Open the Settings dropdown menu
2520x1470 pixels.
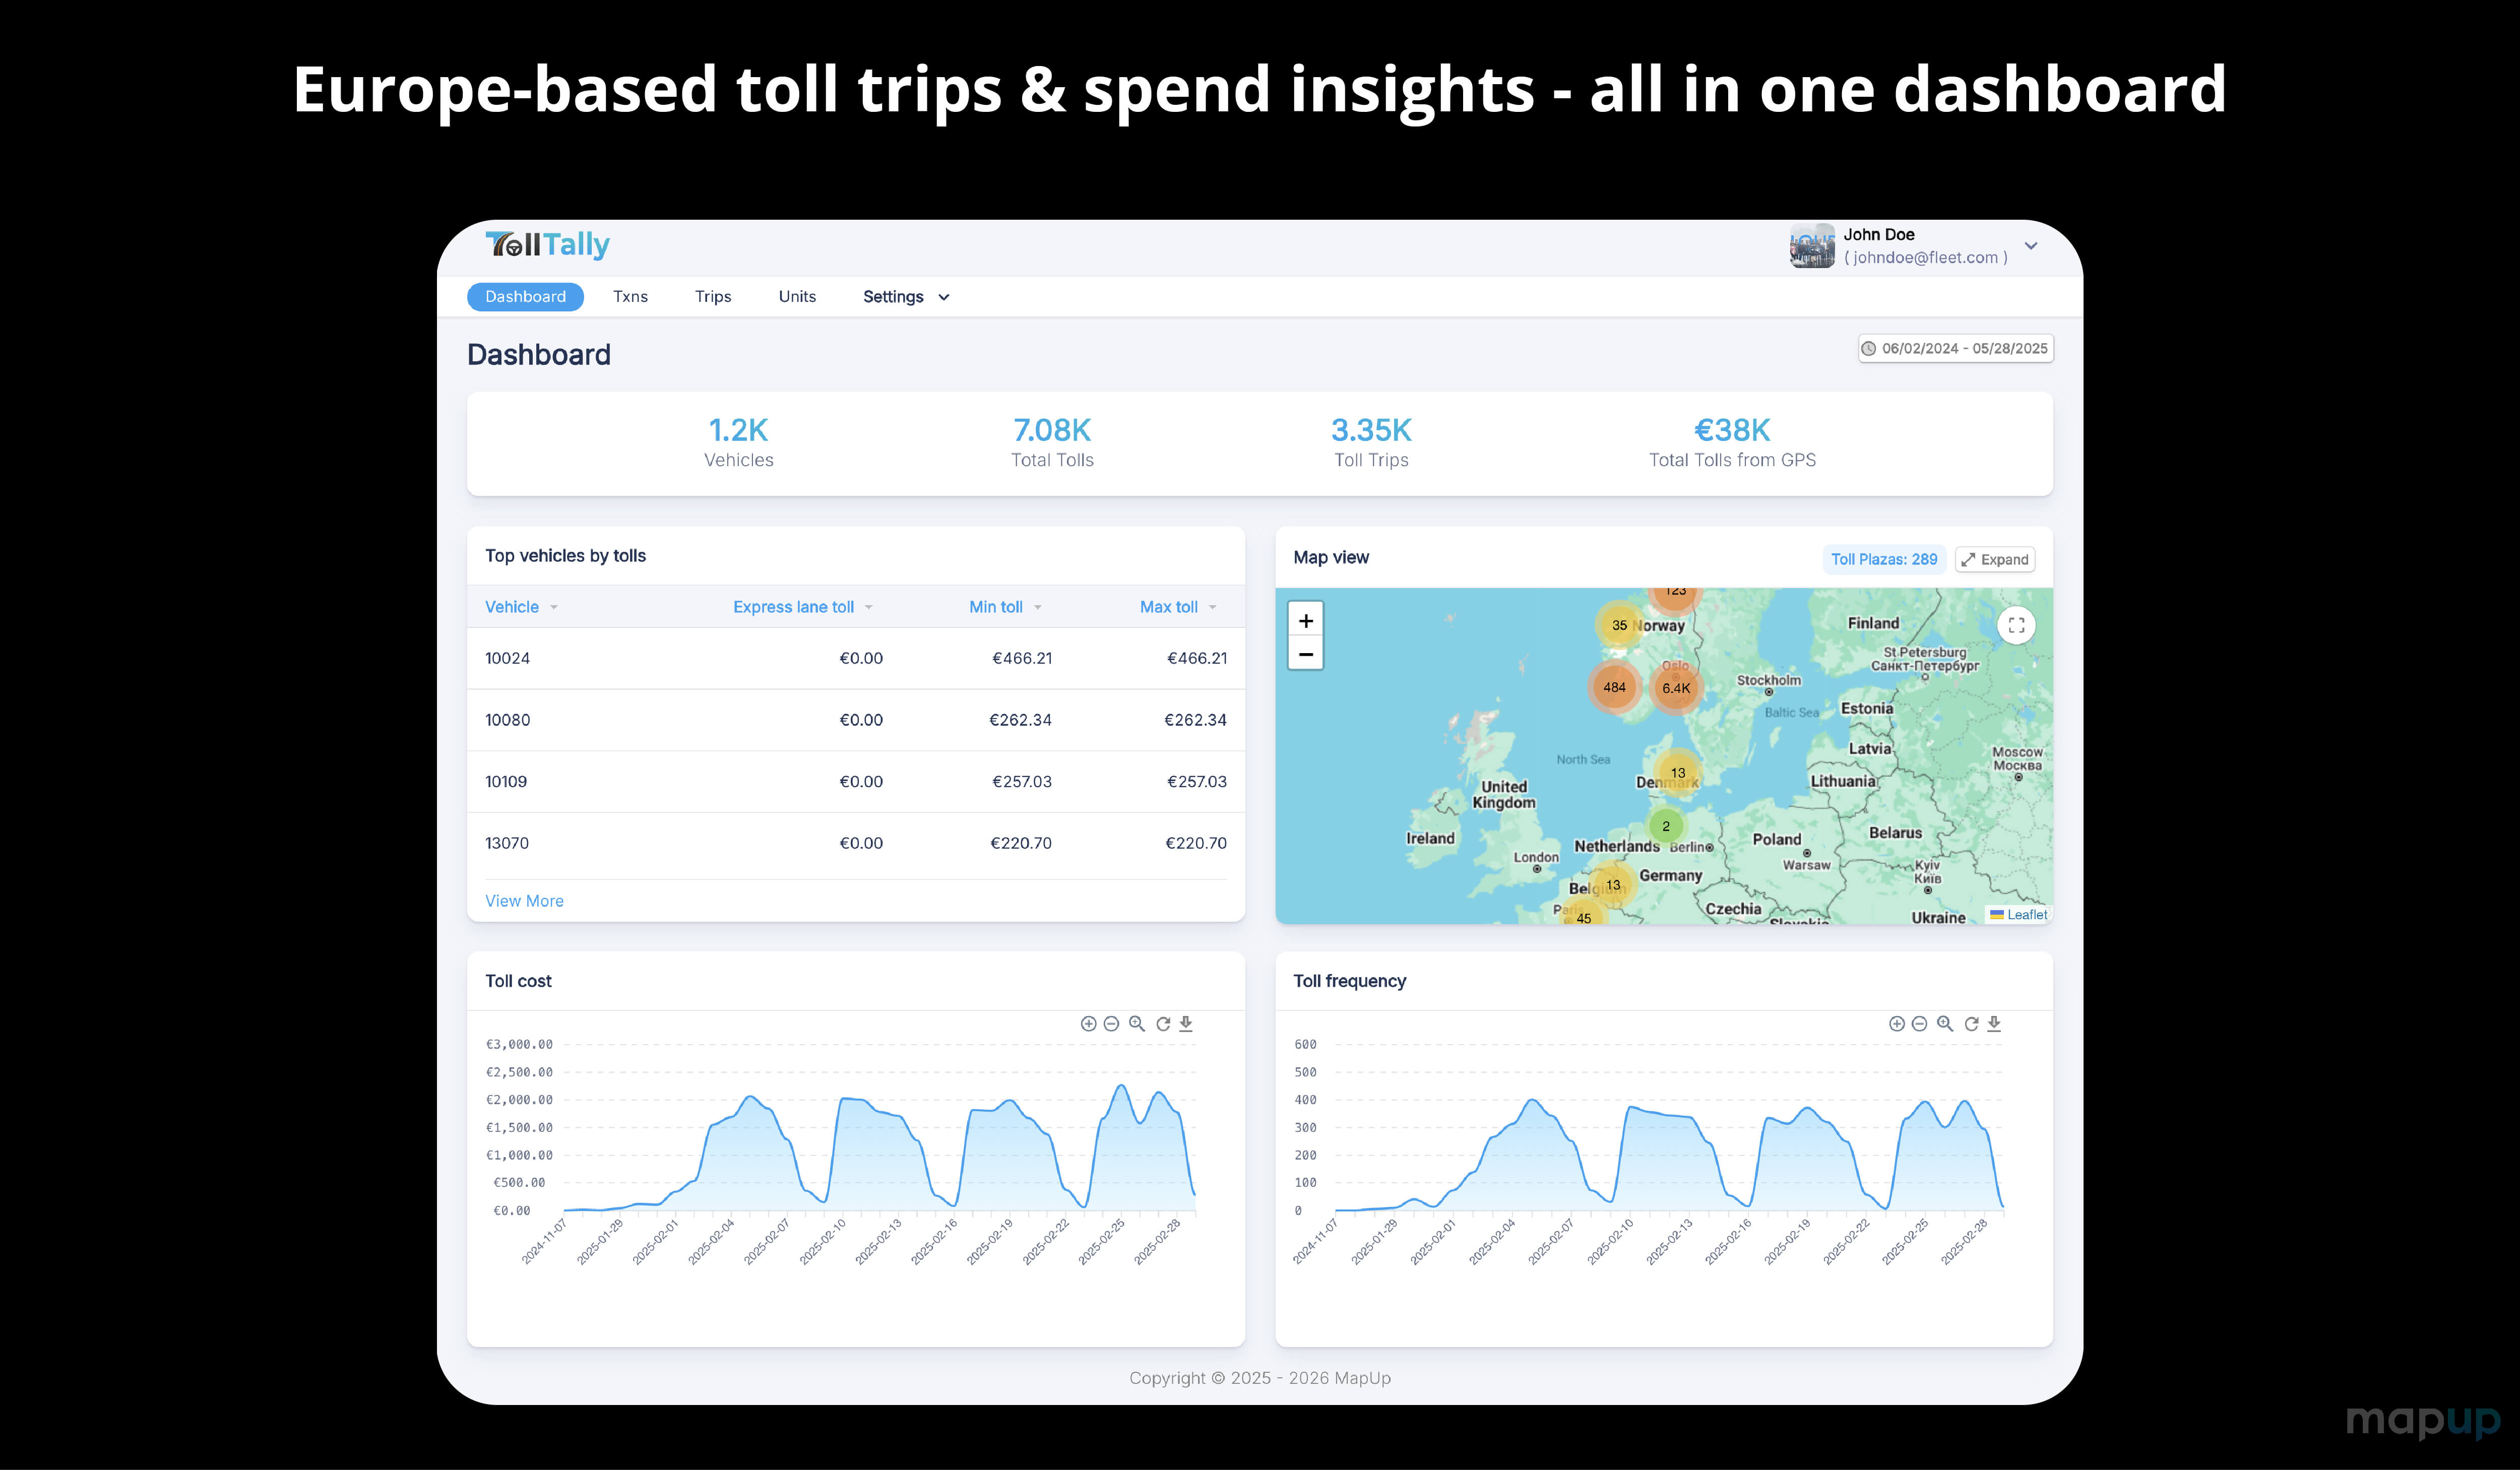tap(906, 297)
